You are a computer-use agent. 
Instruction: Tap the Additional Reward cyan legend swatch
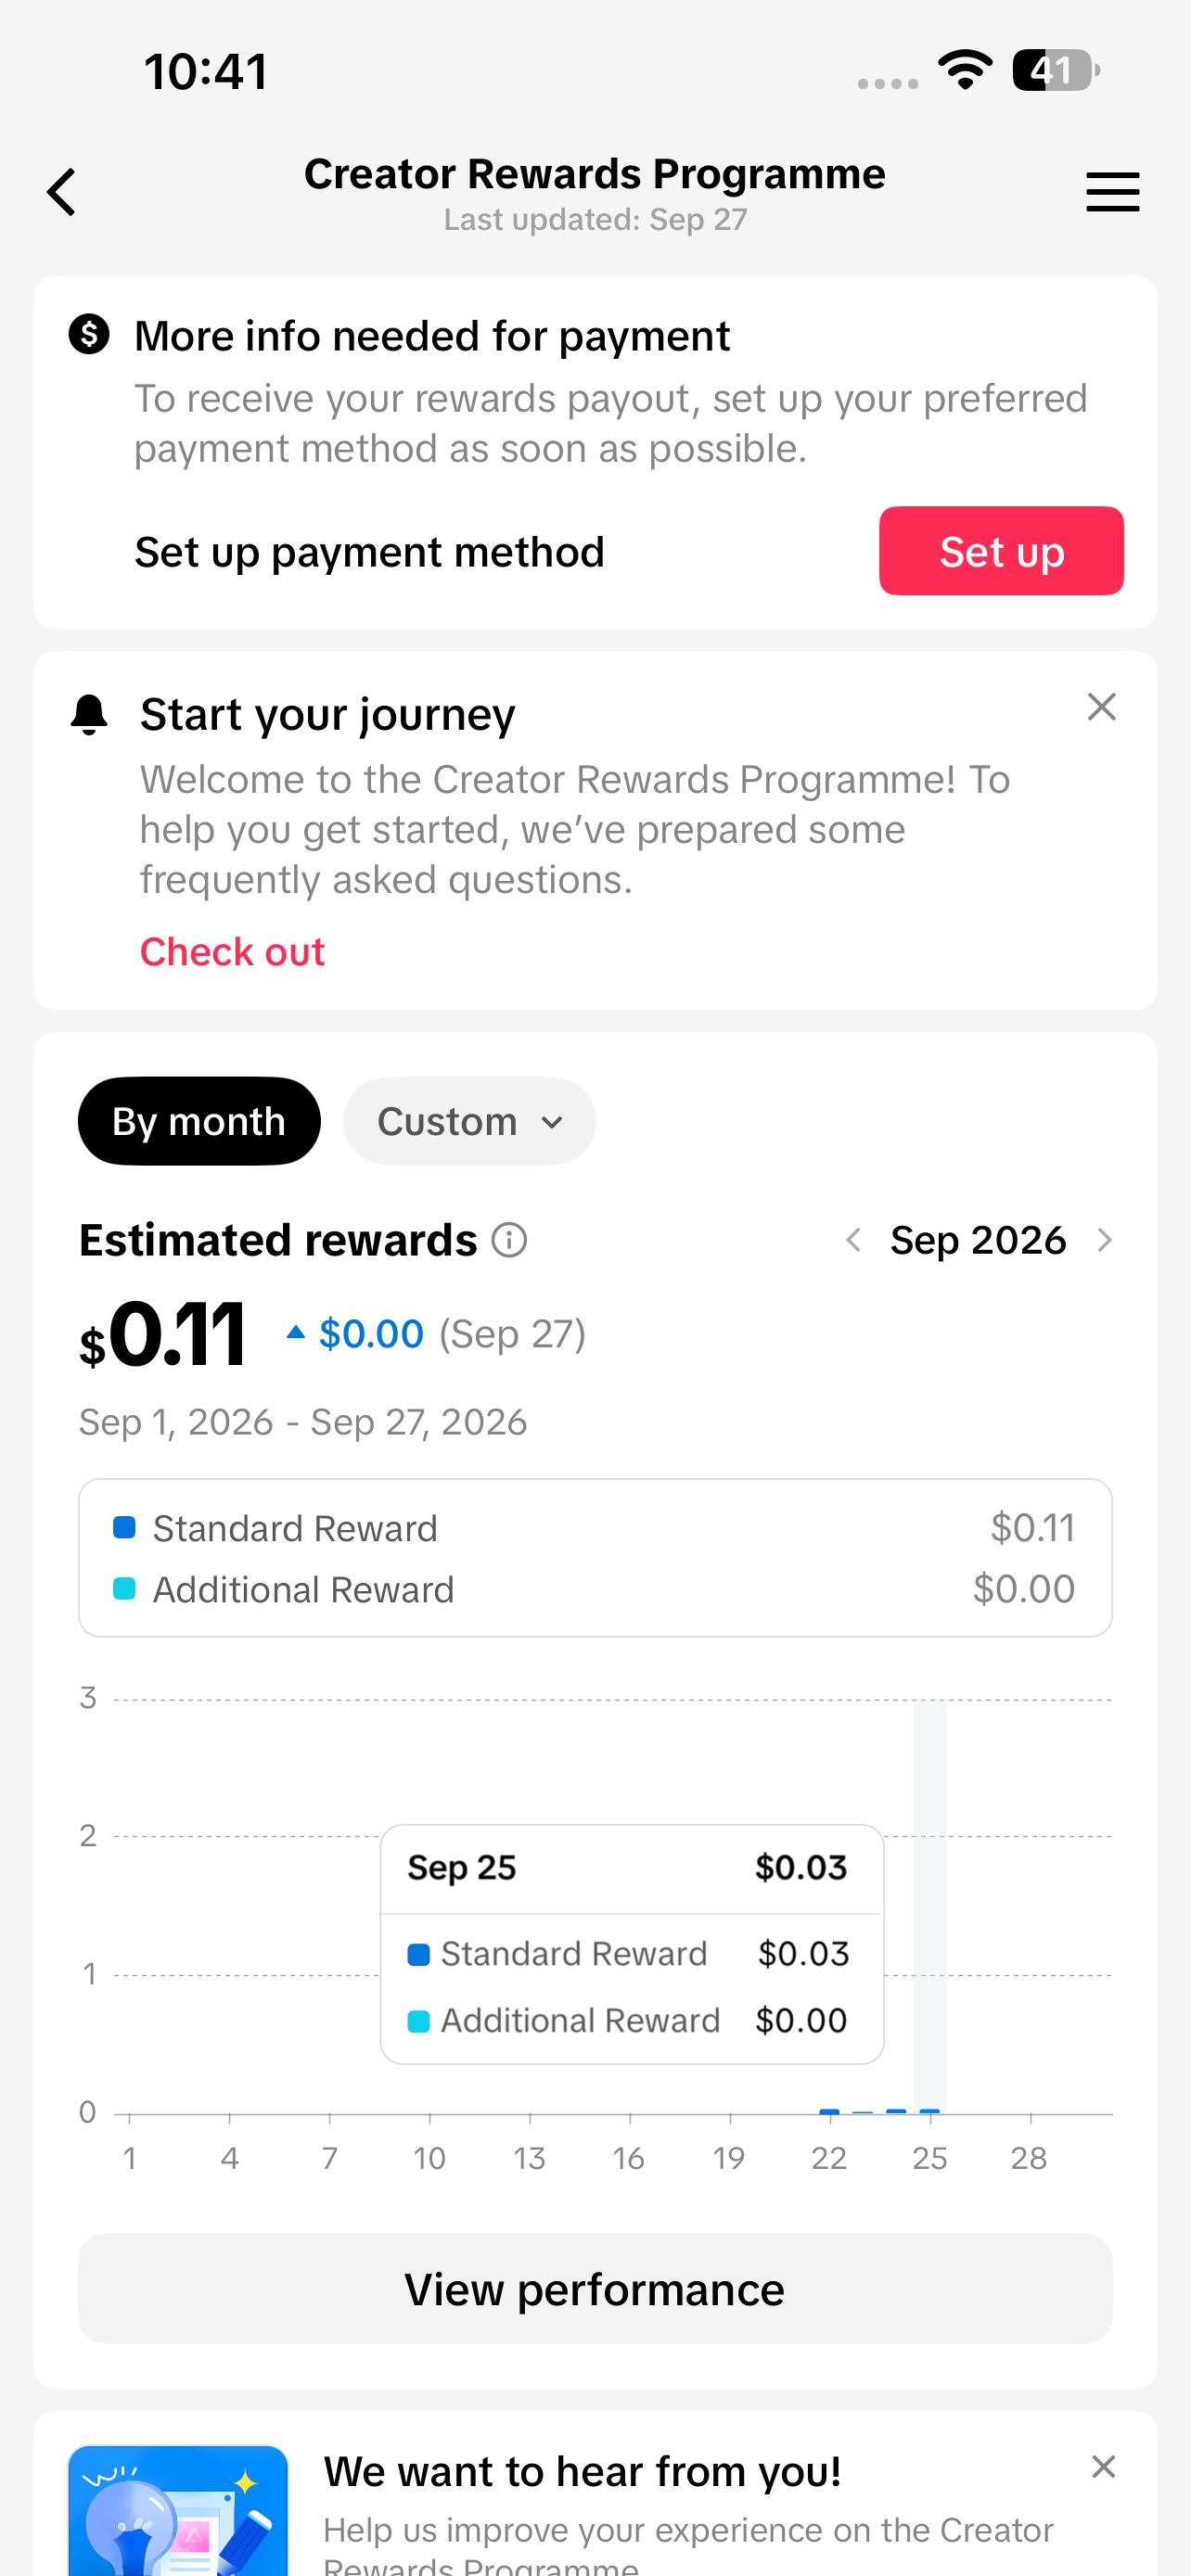point(124,1588)
